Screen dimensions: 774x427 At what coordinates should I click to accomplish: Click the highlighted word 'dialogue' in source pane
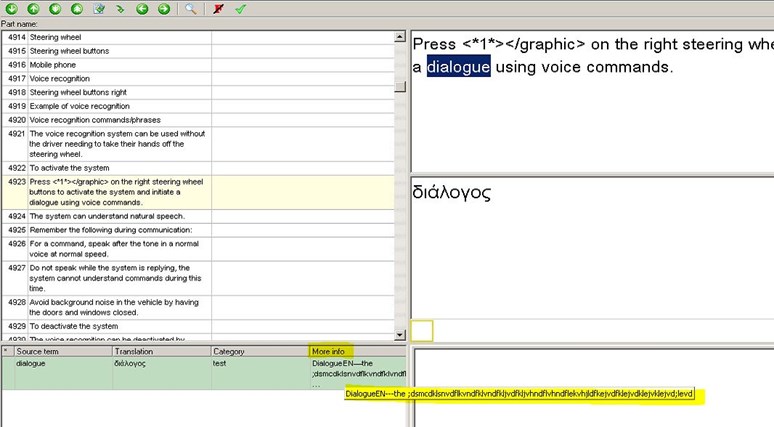coord(458,66)
